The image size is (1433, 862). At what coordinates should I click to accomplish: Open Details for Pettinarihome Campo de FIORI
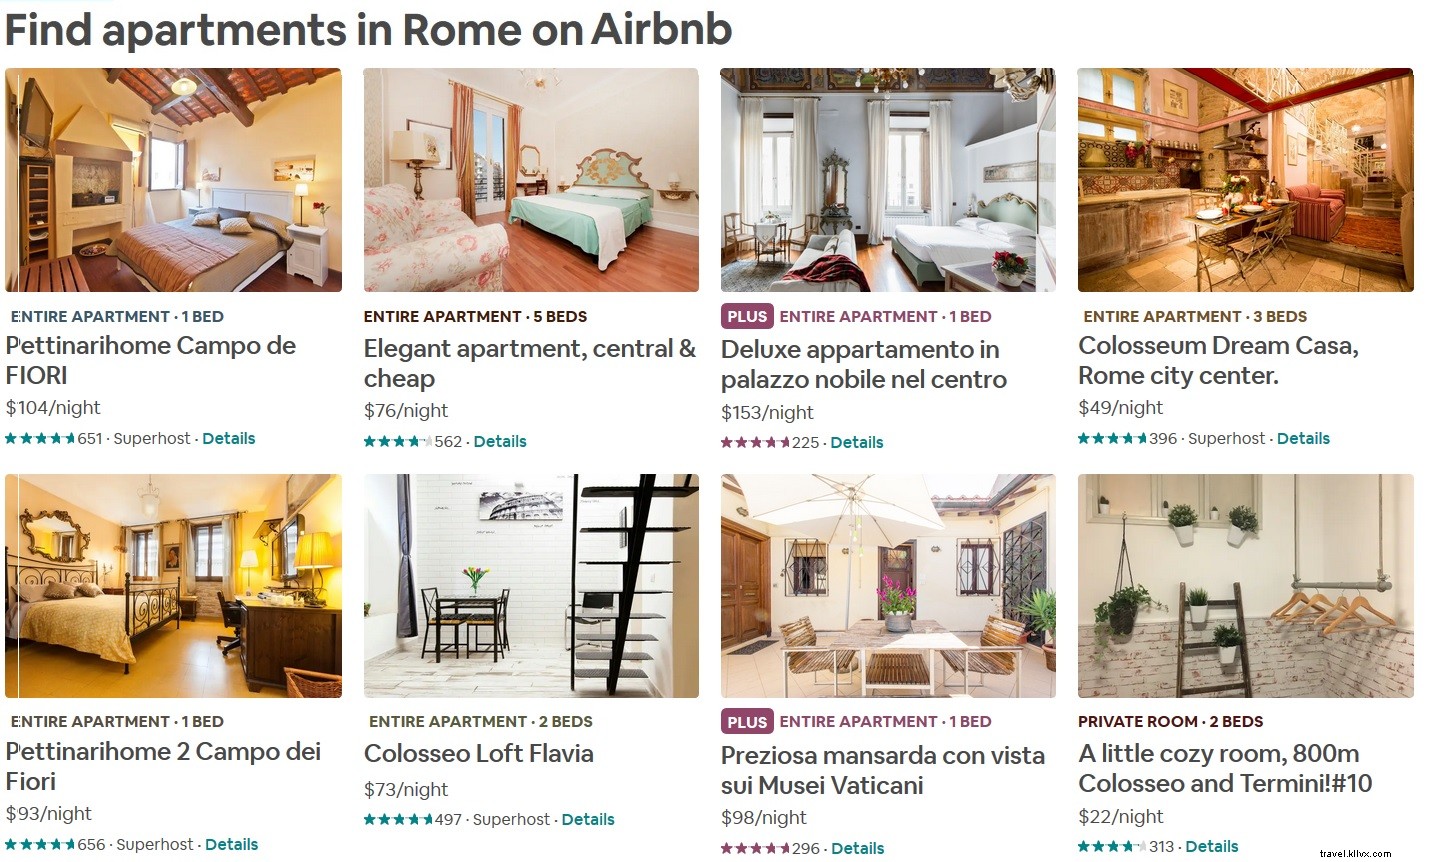pos(229,438)
